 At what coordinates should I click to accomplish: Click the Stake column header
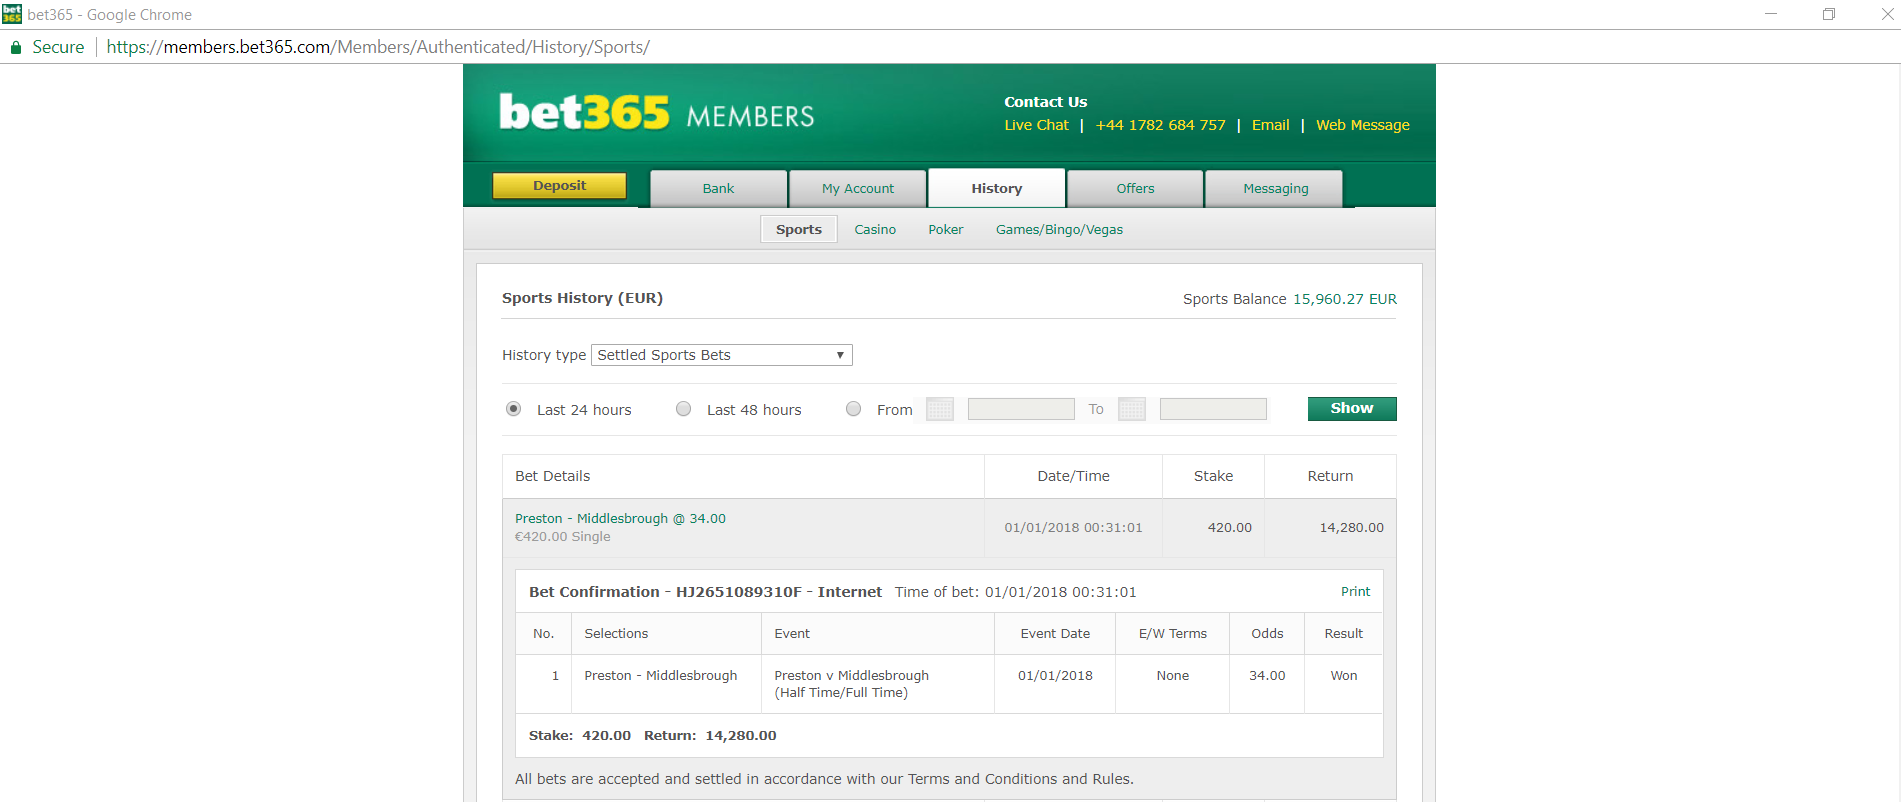1214,476
